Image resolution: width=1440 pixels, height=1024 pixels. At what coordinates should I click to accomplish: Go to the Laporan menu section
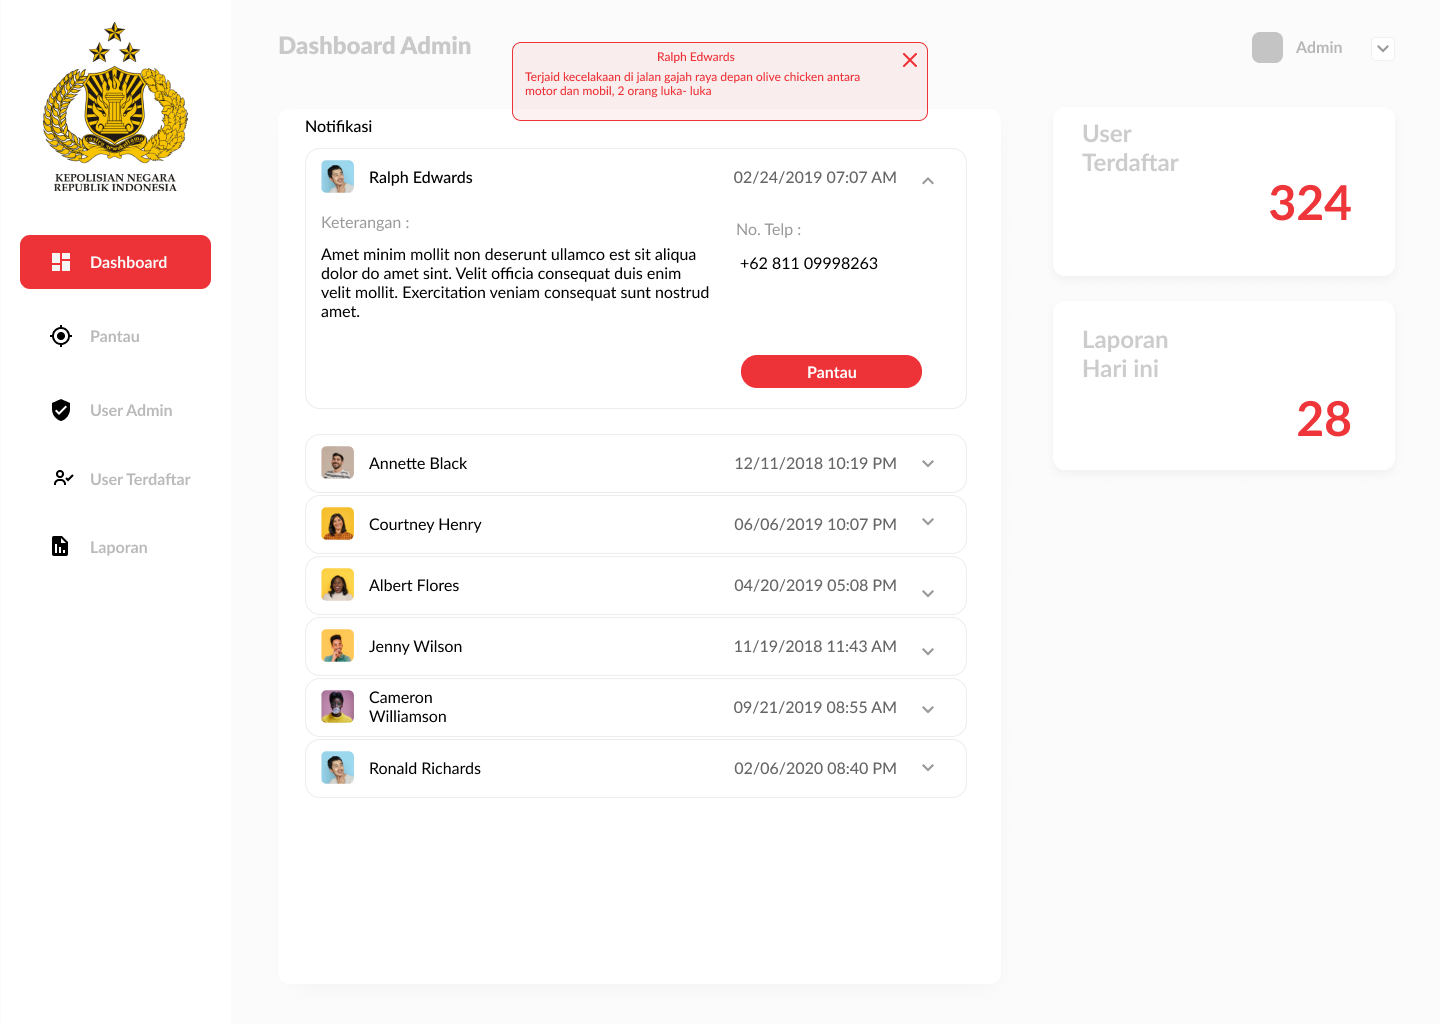pos(118,547)
